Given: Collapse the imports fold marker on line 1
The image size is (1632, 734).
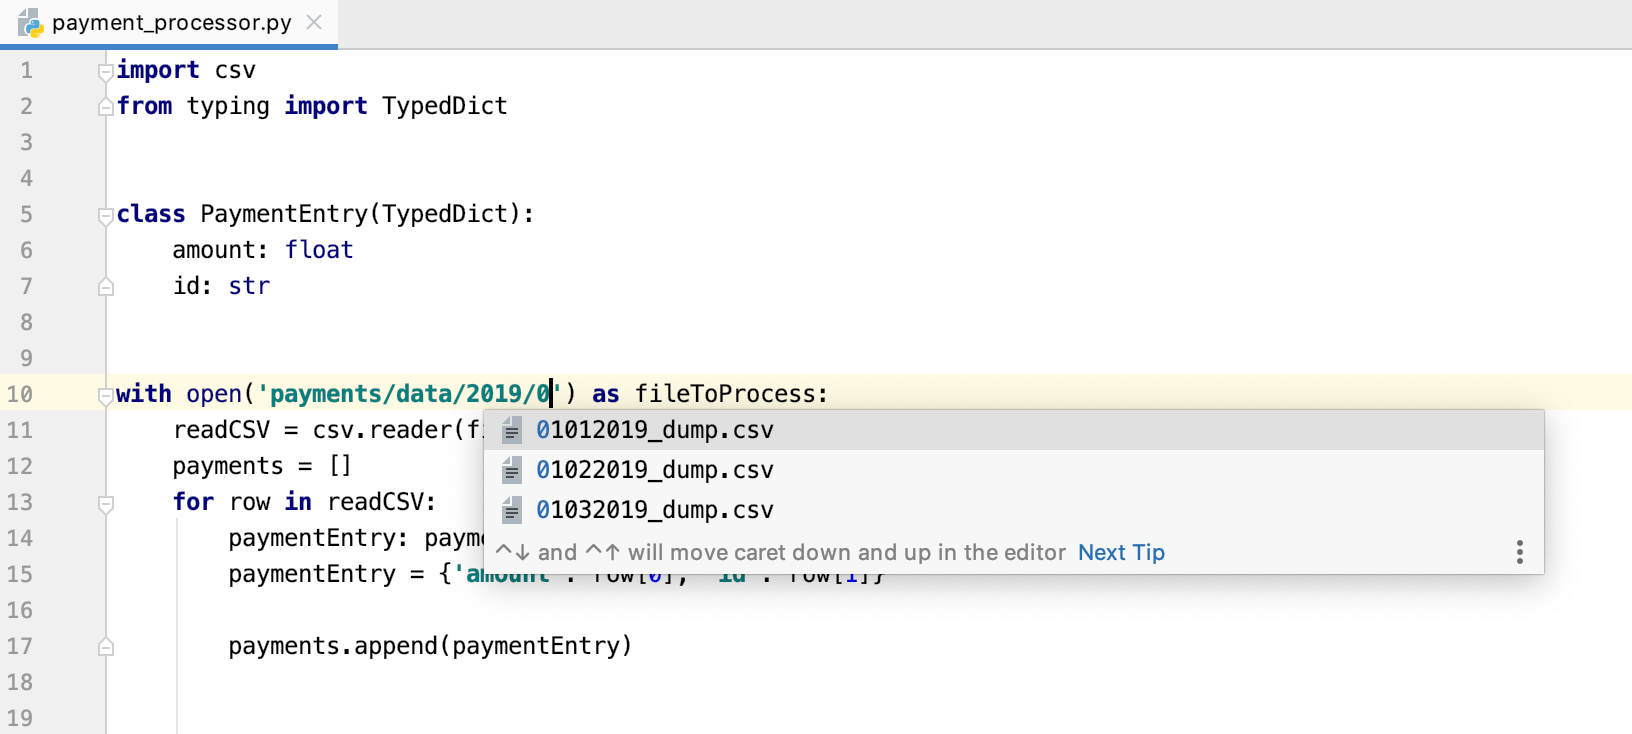Looking at the screenshot, I should [106, 71].
